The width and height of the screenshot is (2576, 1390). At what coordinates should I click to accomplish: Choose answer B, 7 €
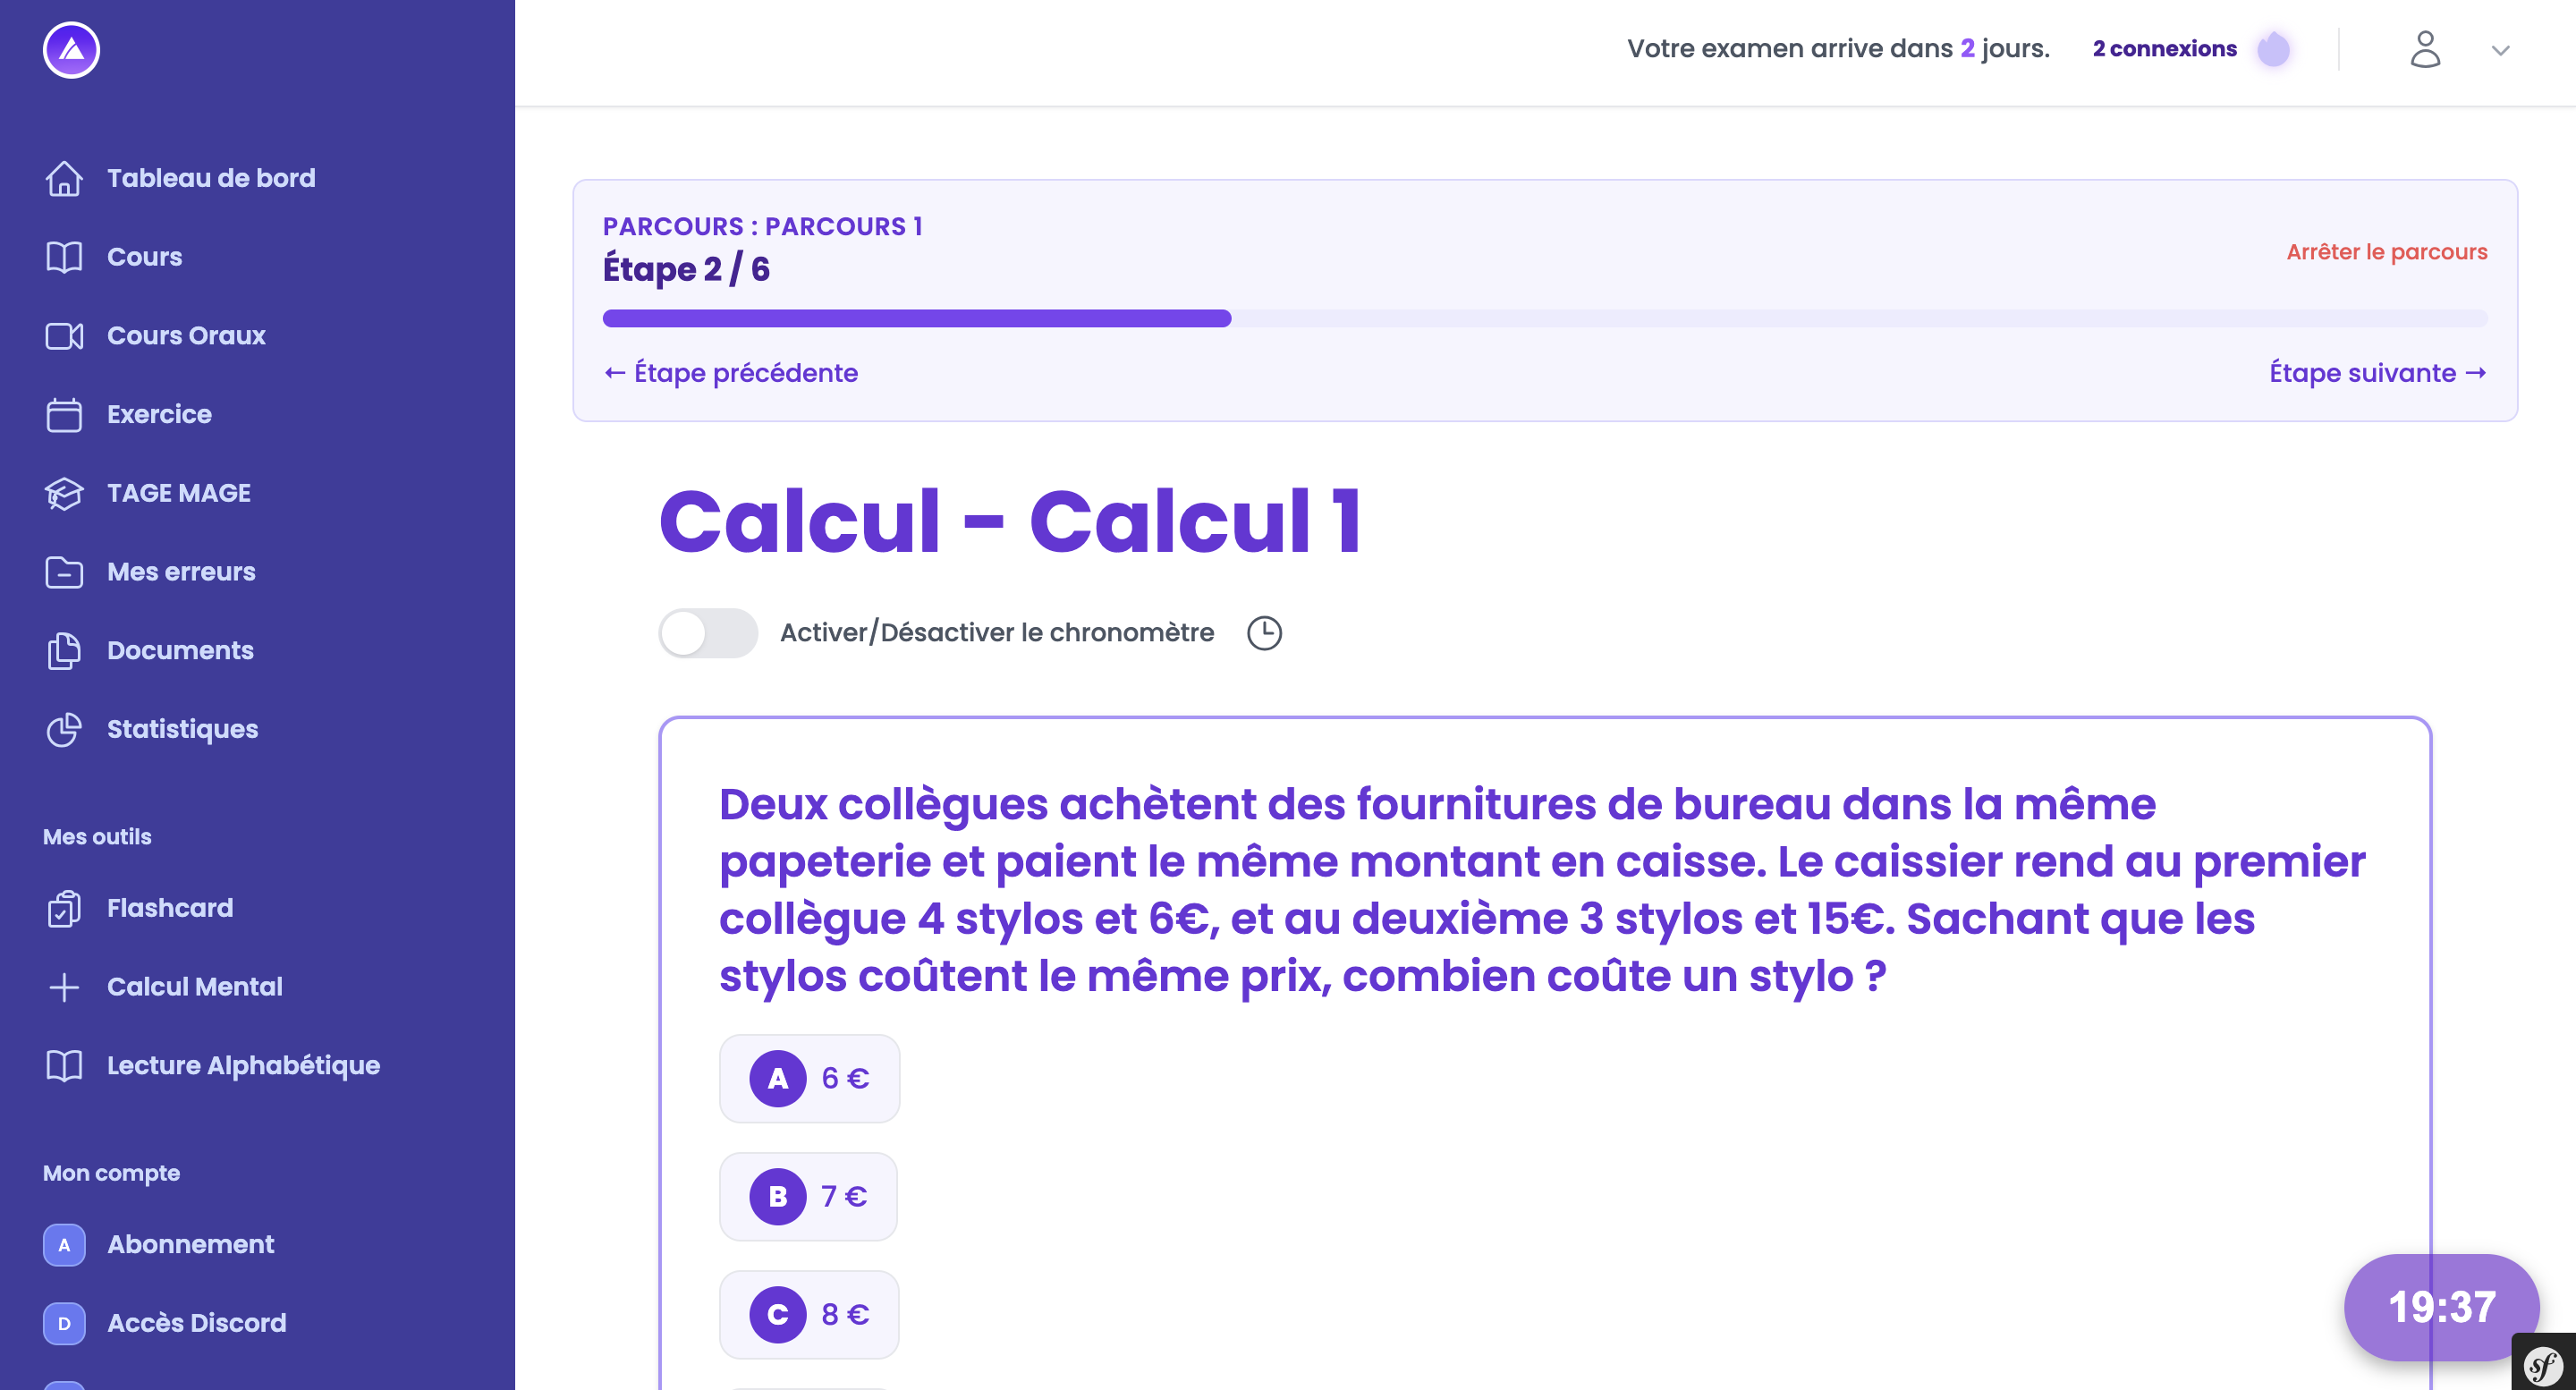coord(808,1196)
